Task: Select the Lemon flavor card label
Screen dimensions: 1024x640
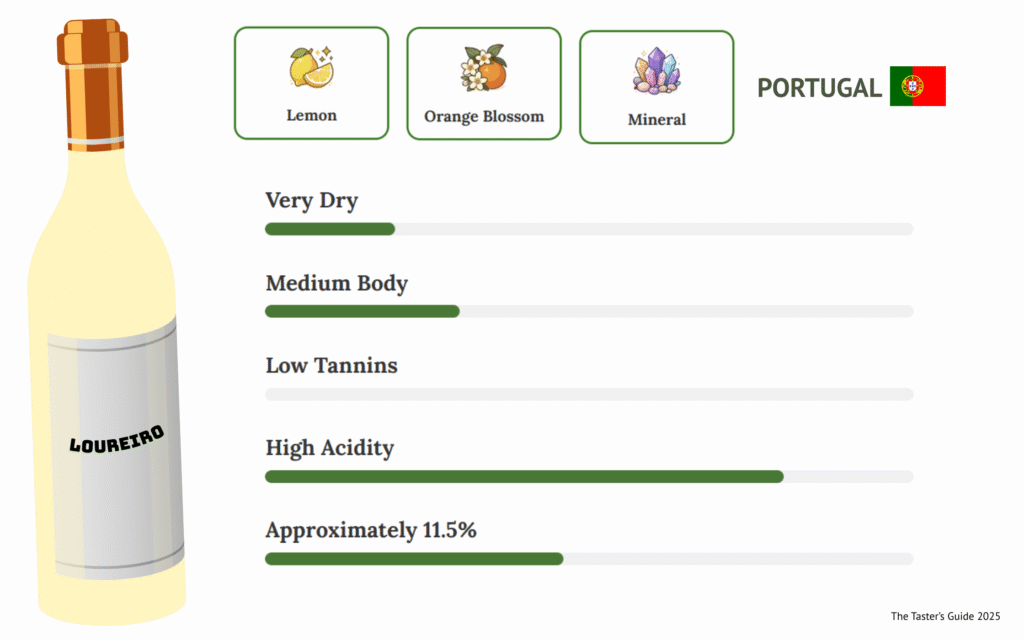Action: point(311,115)
